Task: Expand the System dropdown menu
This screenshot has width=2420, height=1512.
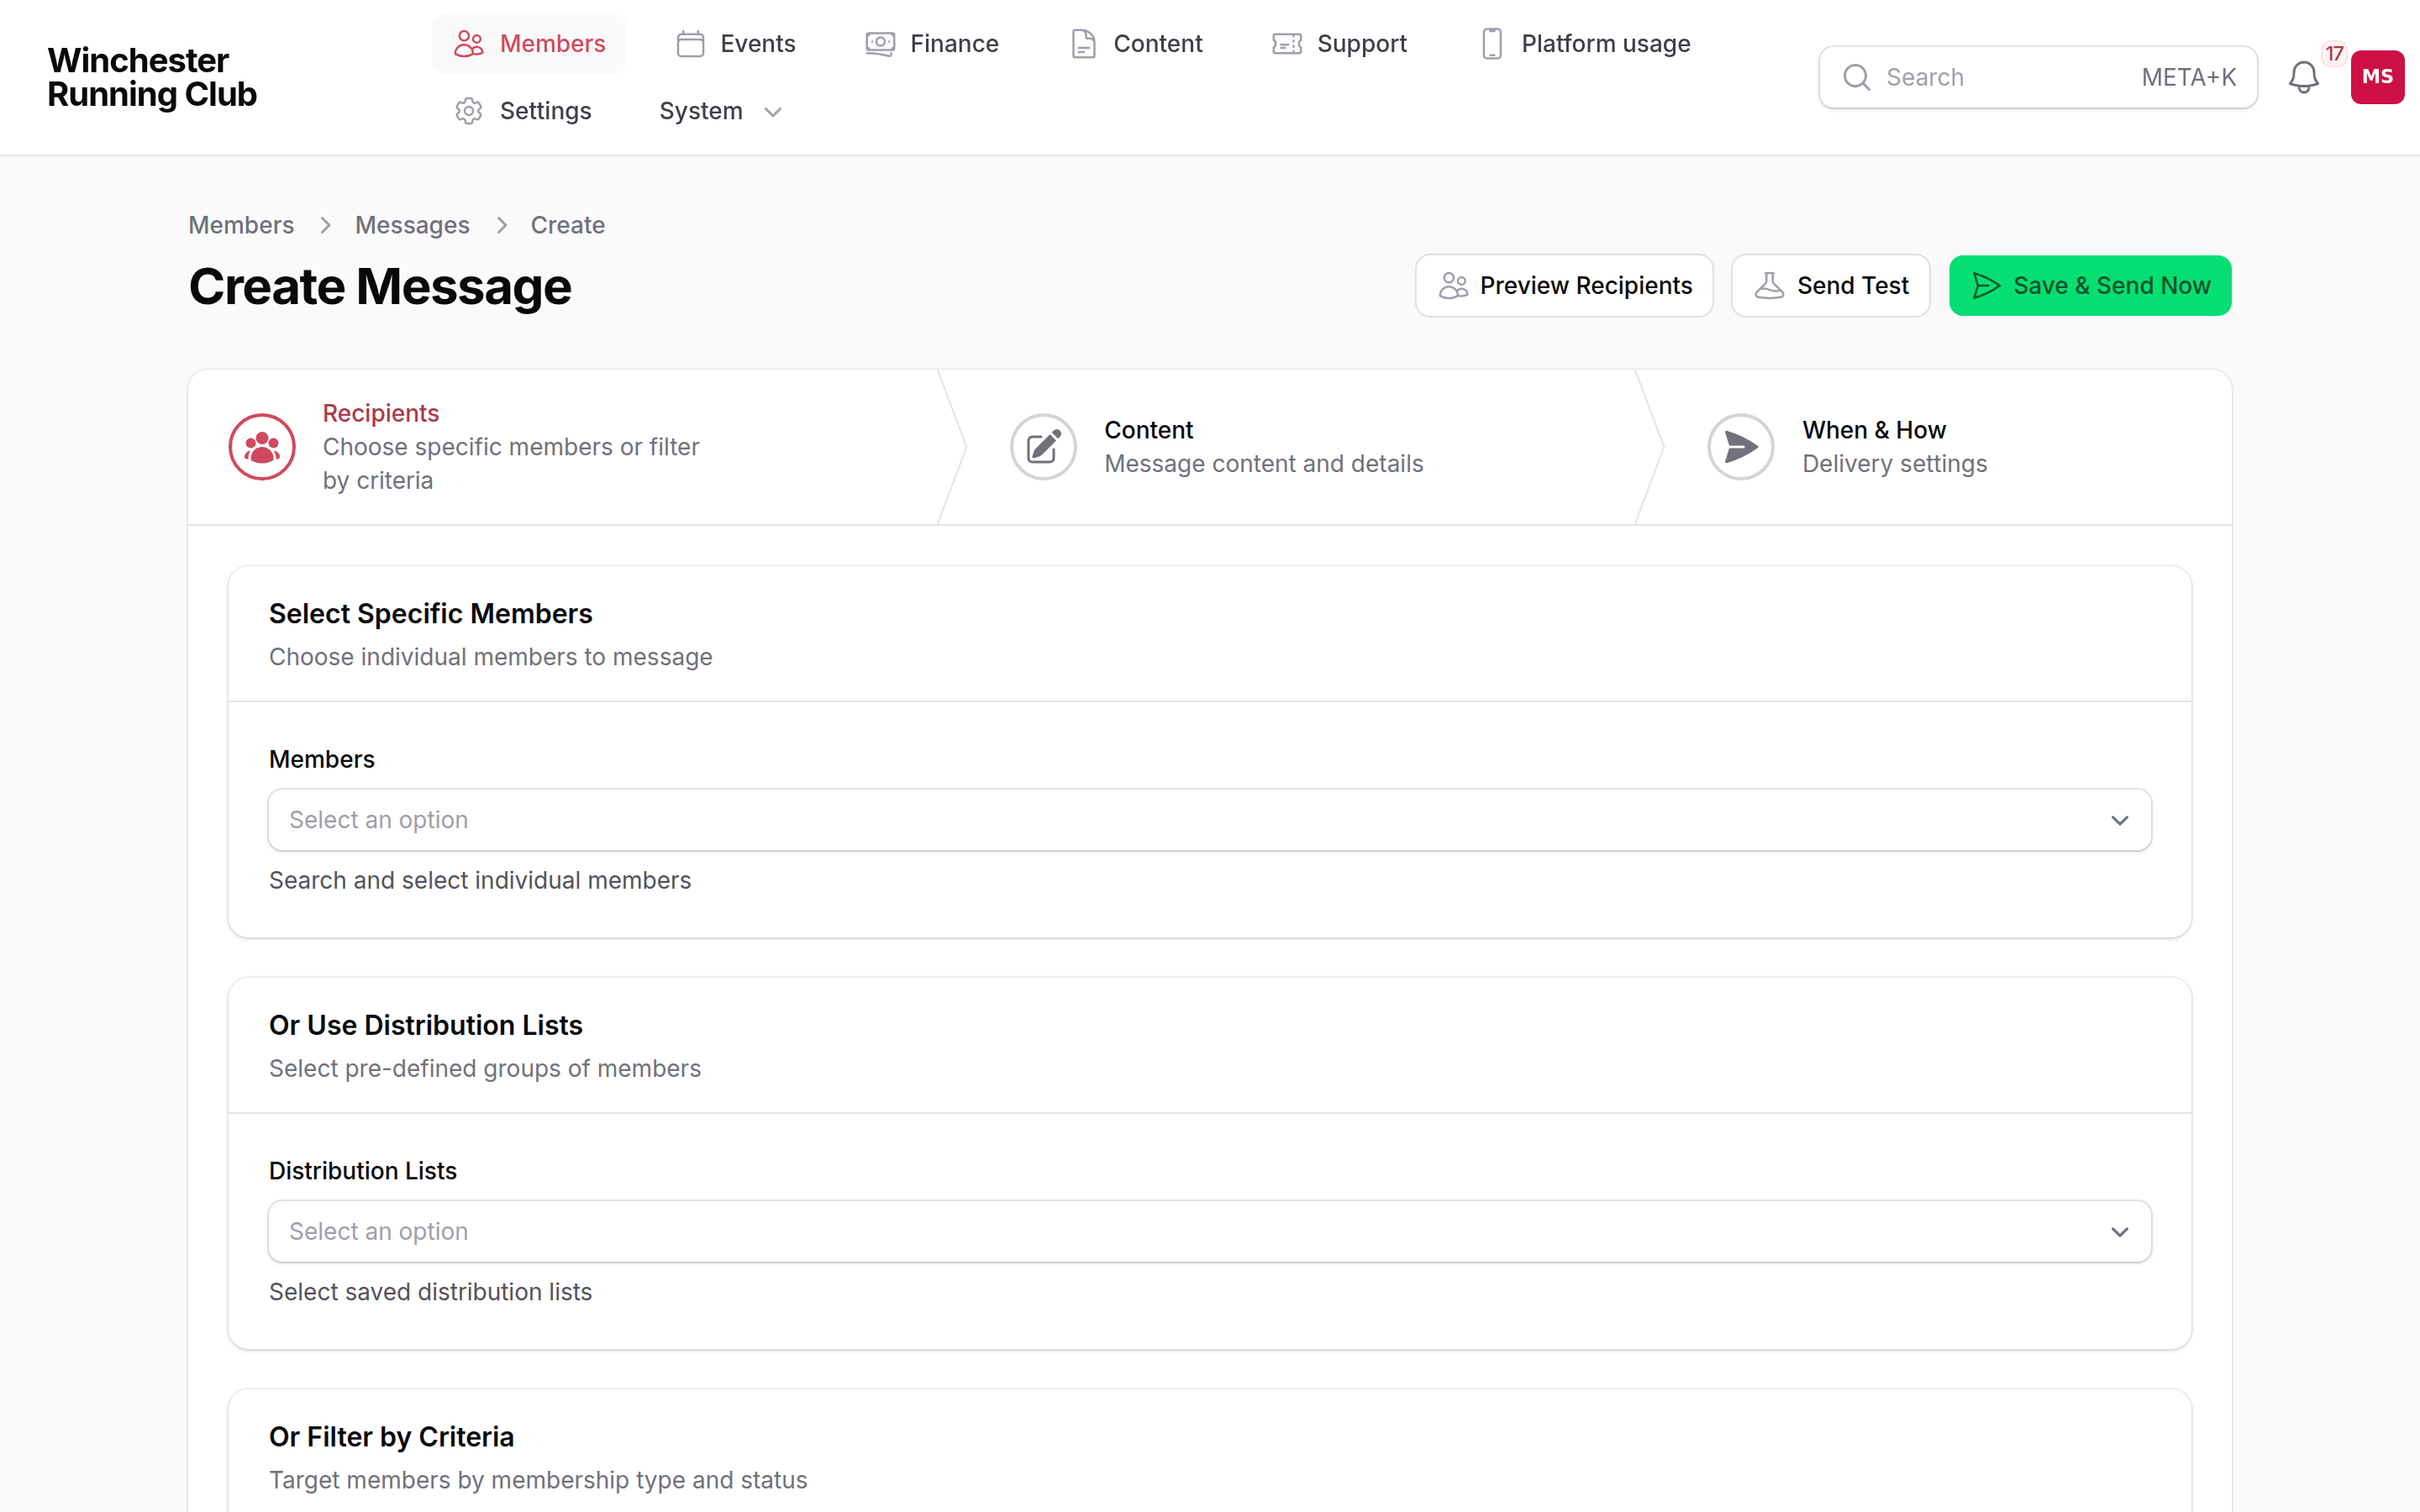Action: point(720,111)
